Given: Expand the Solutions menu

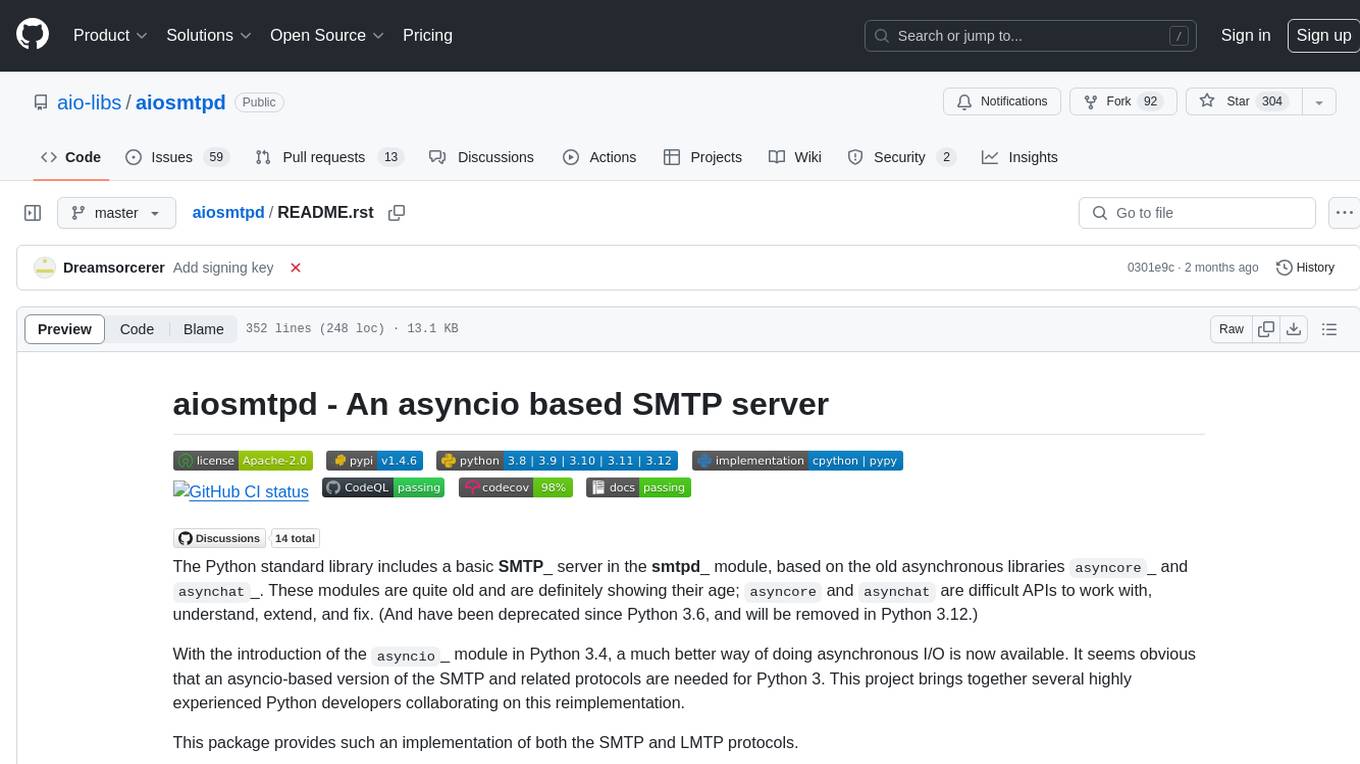Looking at the screenshot, I should (x=209, y=35).
